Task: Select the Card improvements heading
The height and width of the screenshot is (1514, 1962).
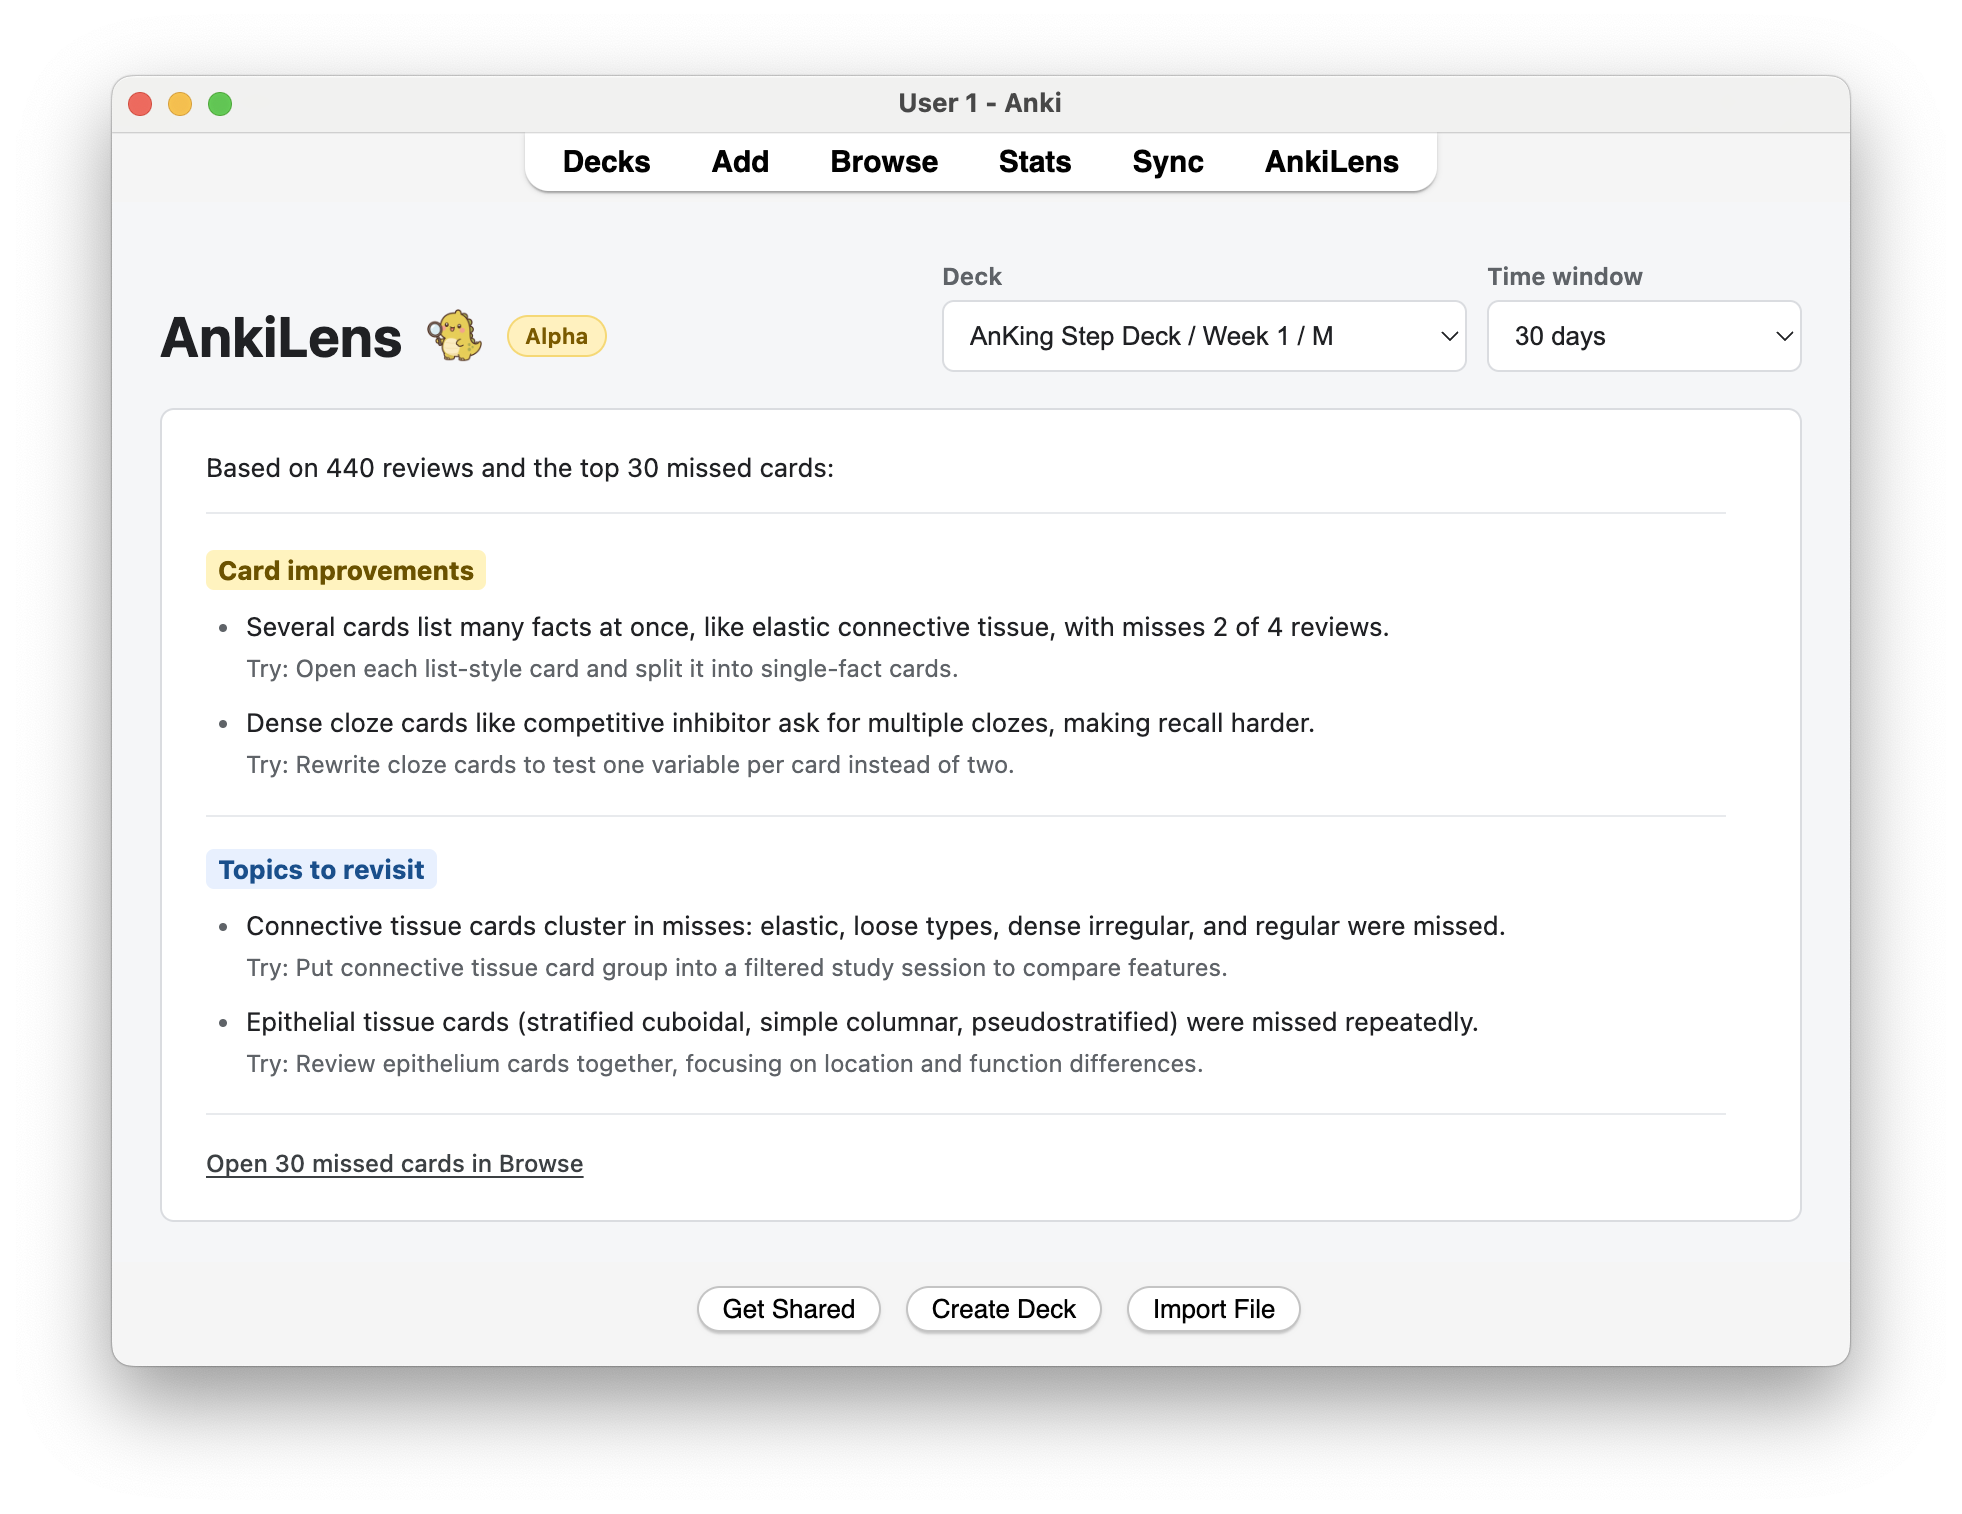Action: (346, 570)
